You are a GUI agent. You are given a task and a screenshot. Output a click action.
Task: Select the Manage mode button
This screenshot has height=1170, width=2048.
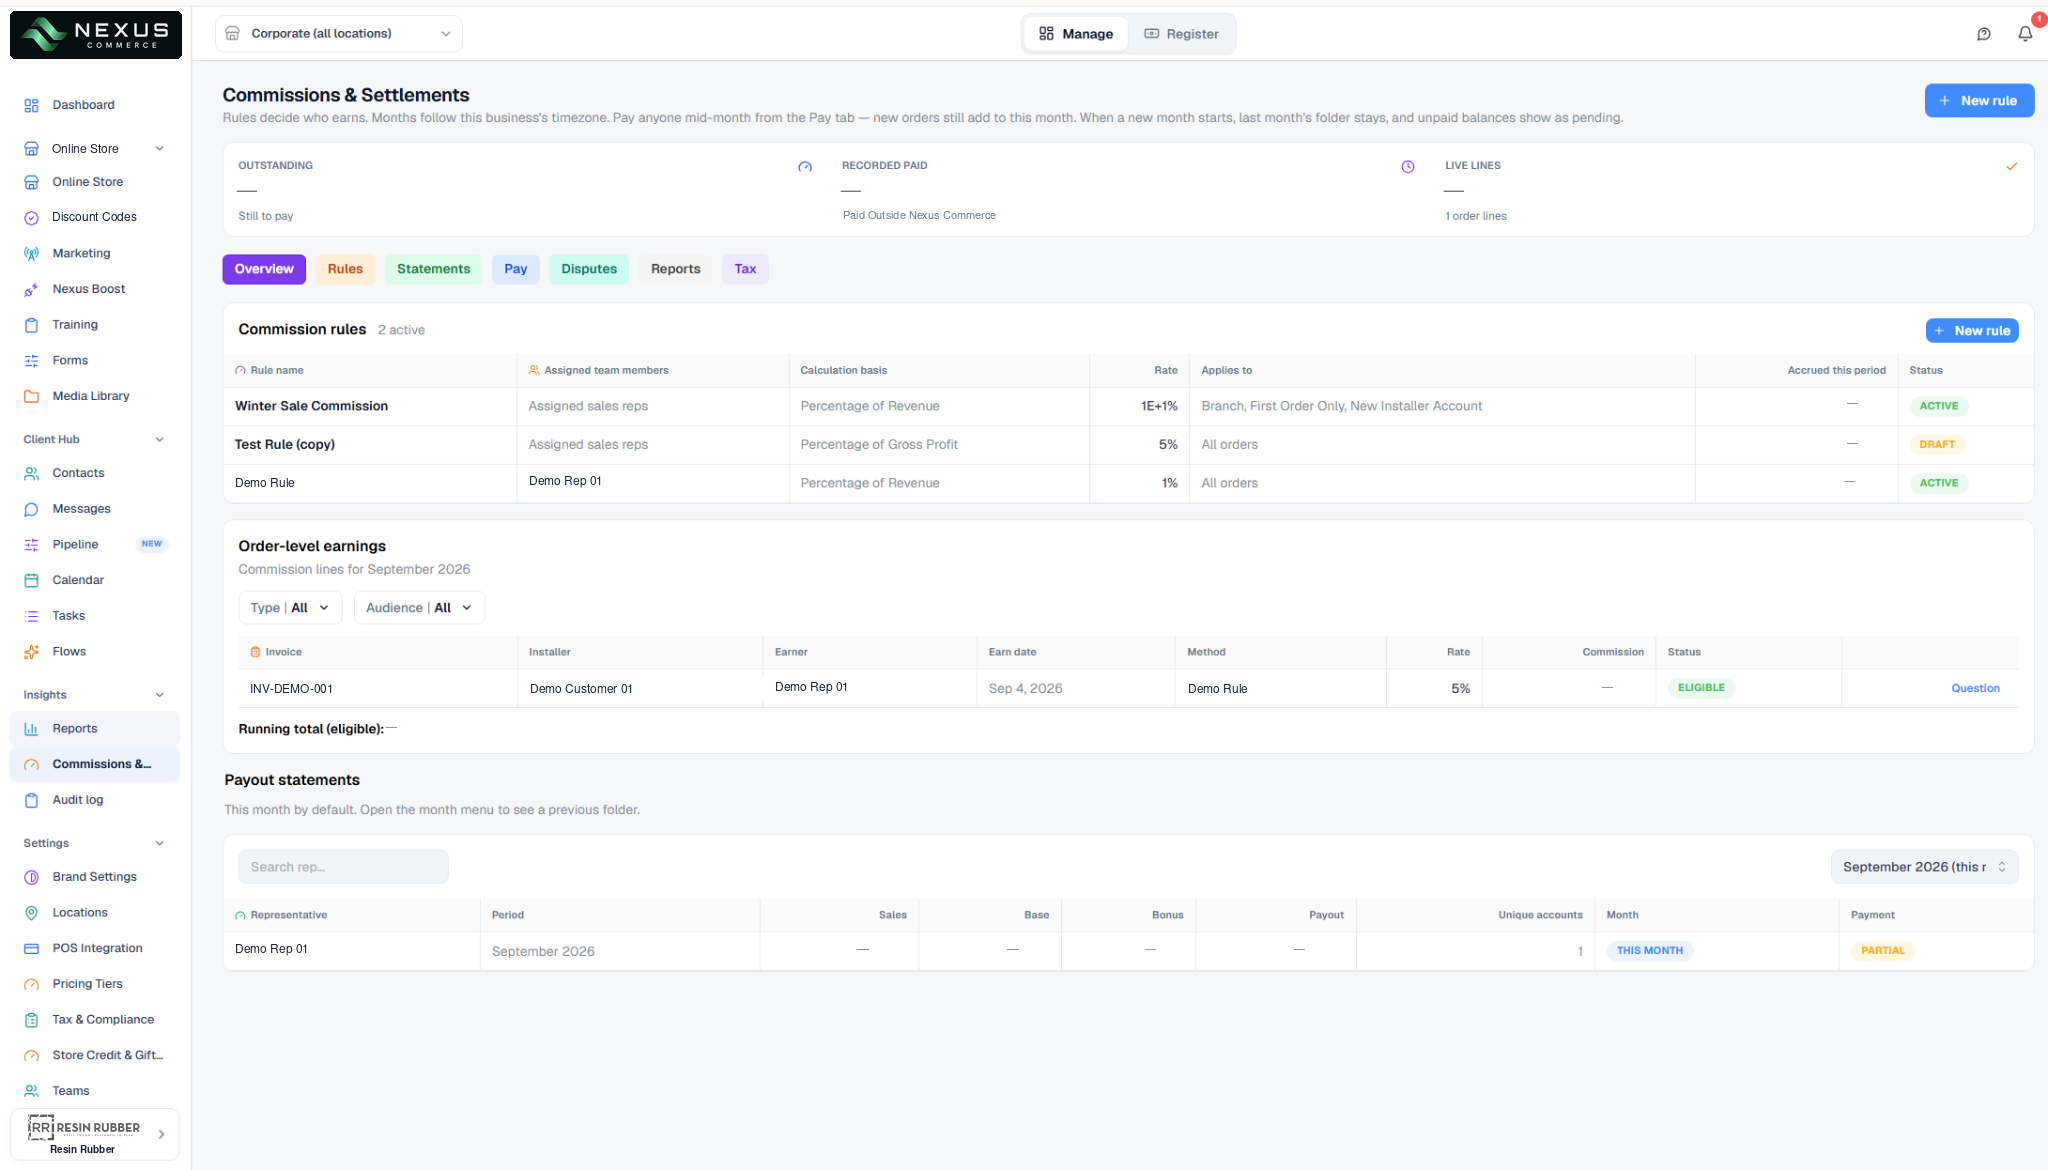[1076, 34]
